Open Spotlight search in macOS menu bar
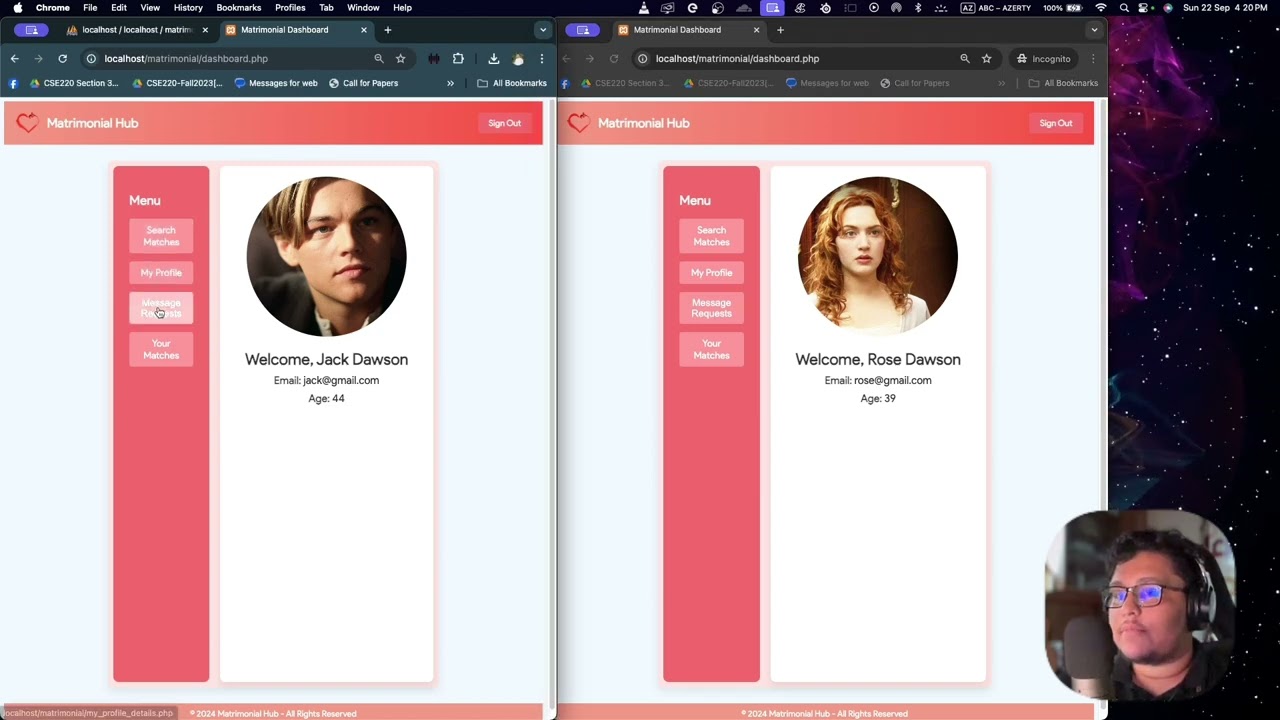This screenshot has width=1280, height=720. (1125, 8)
